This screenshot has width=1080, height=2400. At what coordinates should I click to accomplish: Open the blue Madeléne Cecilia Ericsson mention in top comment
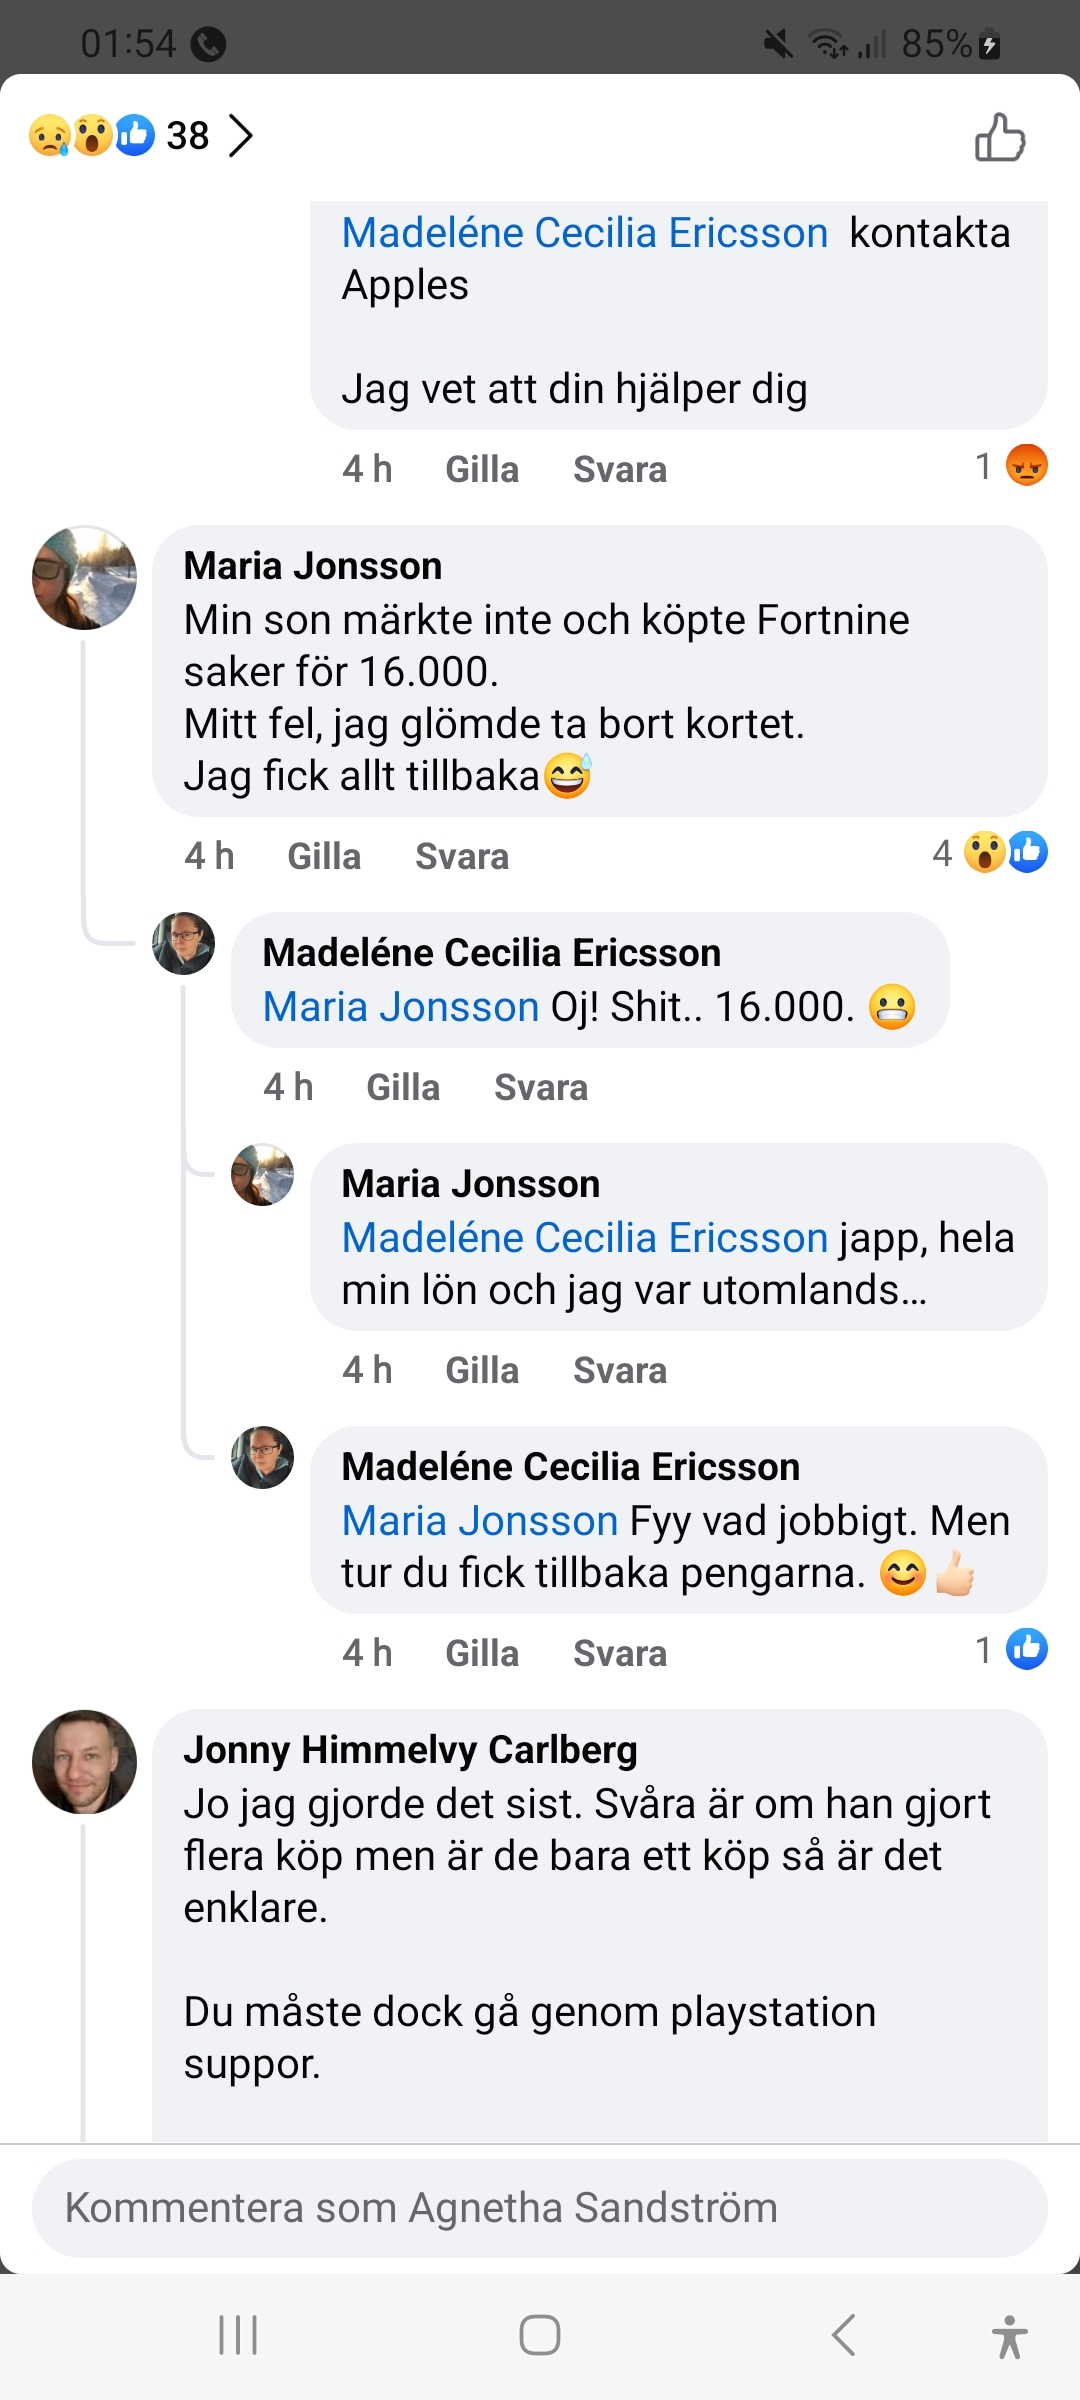585,233
